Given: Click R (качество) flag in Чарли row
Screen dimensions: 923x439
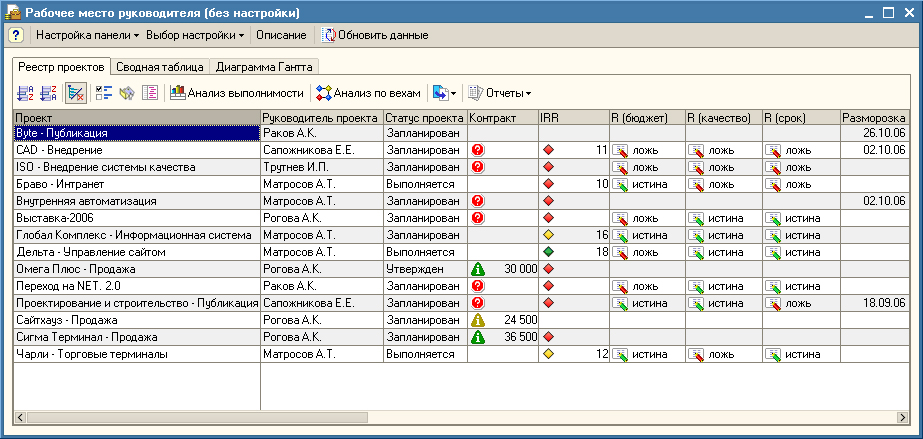Looking at the screenshot, I should point(697,354).
